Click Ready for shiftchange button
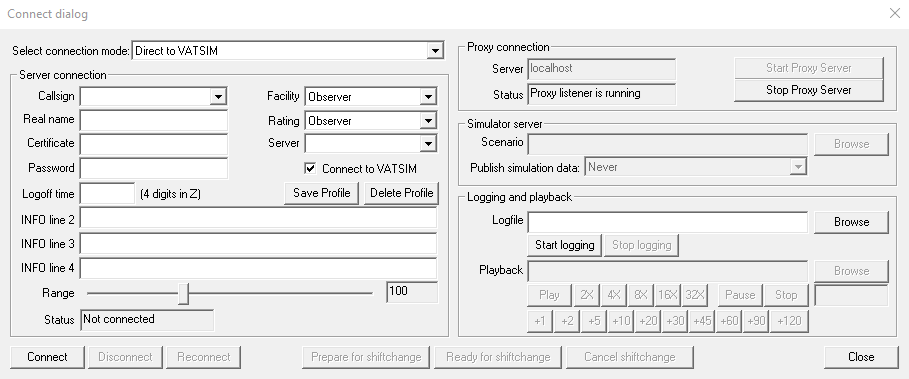The width and height of the screenshot is (909, 379). click(498, 357)
